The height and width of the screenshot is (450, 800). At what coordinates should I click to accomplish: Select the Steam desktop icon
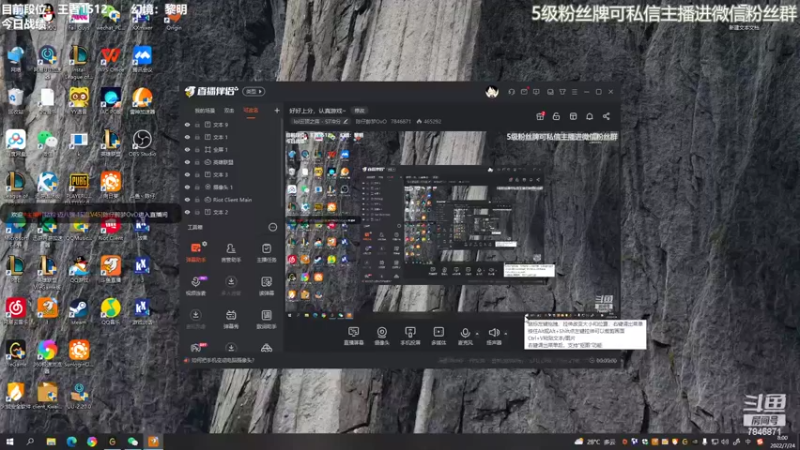pyautogui.click(x=79, y=311)
